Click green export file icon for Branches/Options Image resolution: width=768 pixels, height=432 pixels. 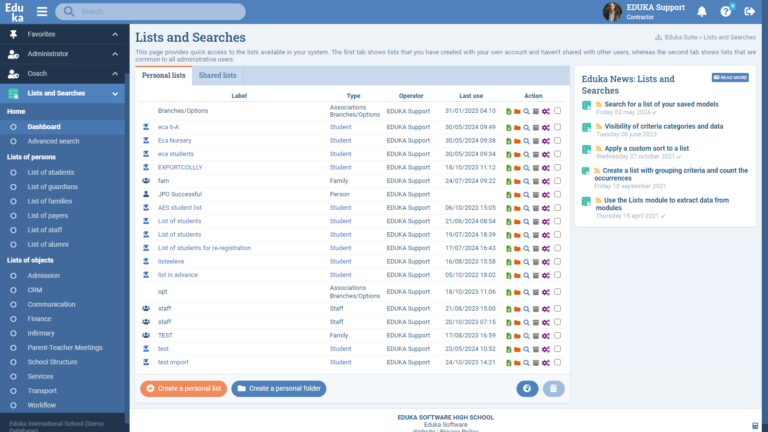click(508, 111)
